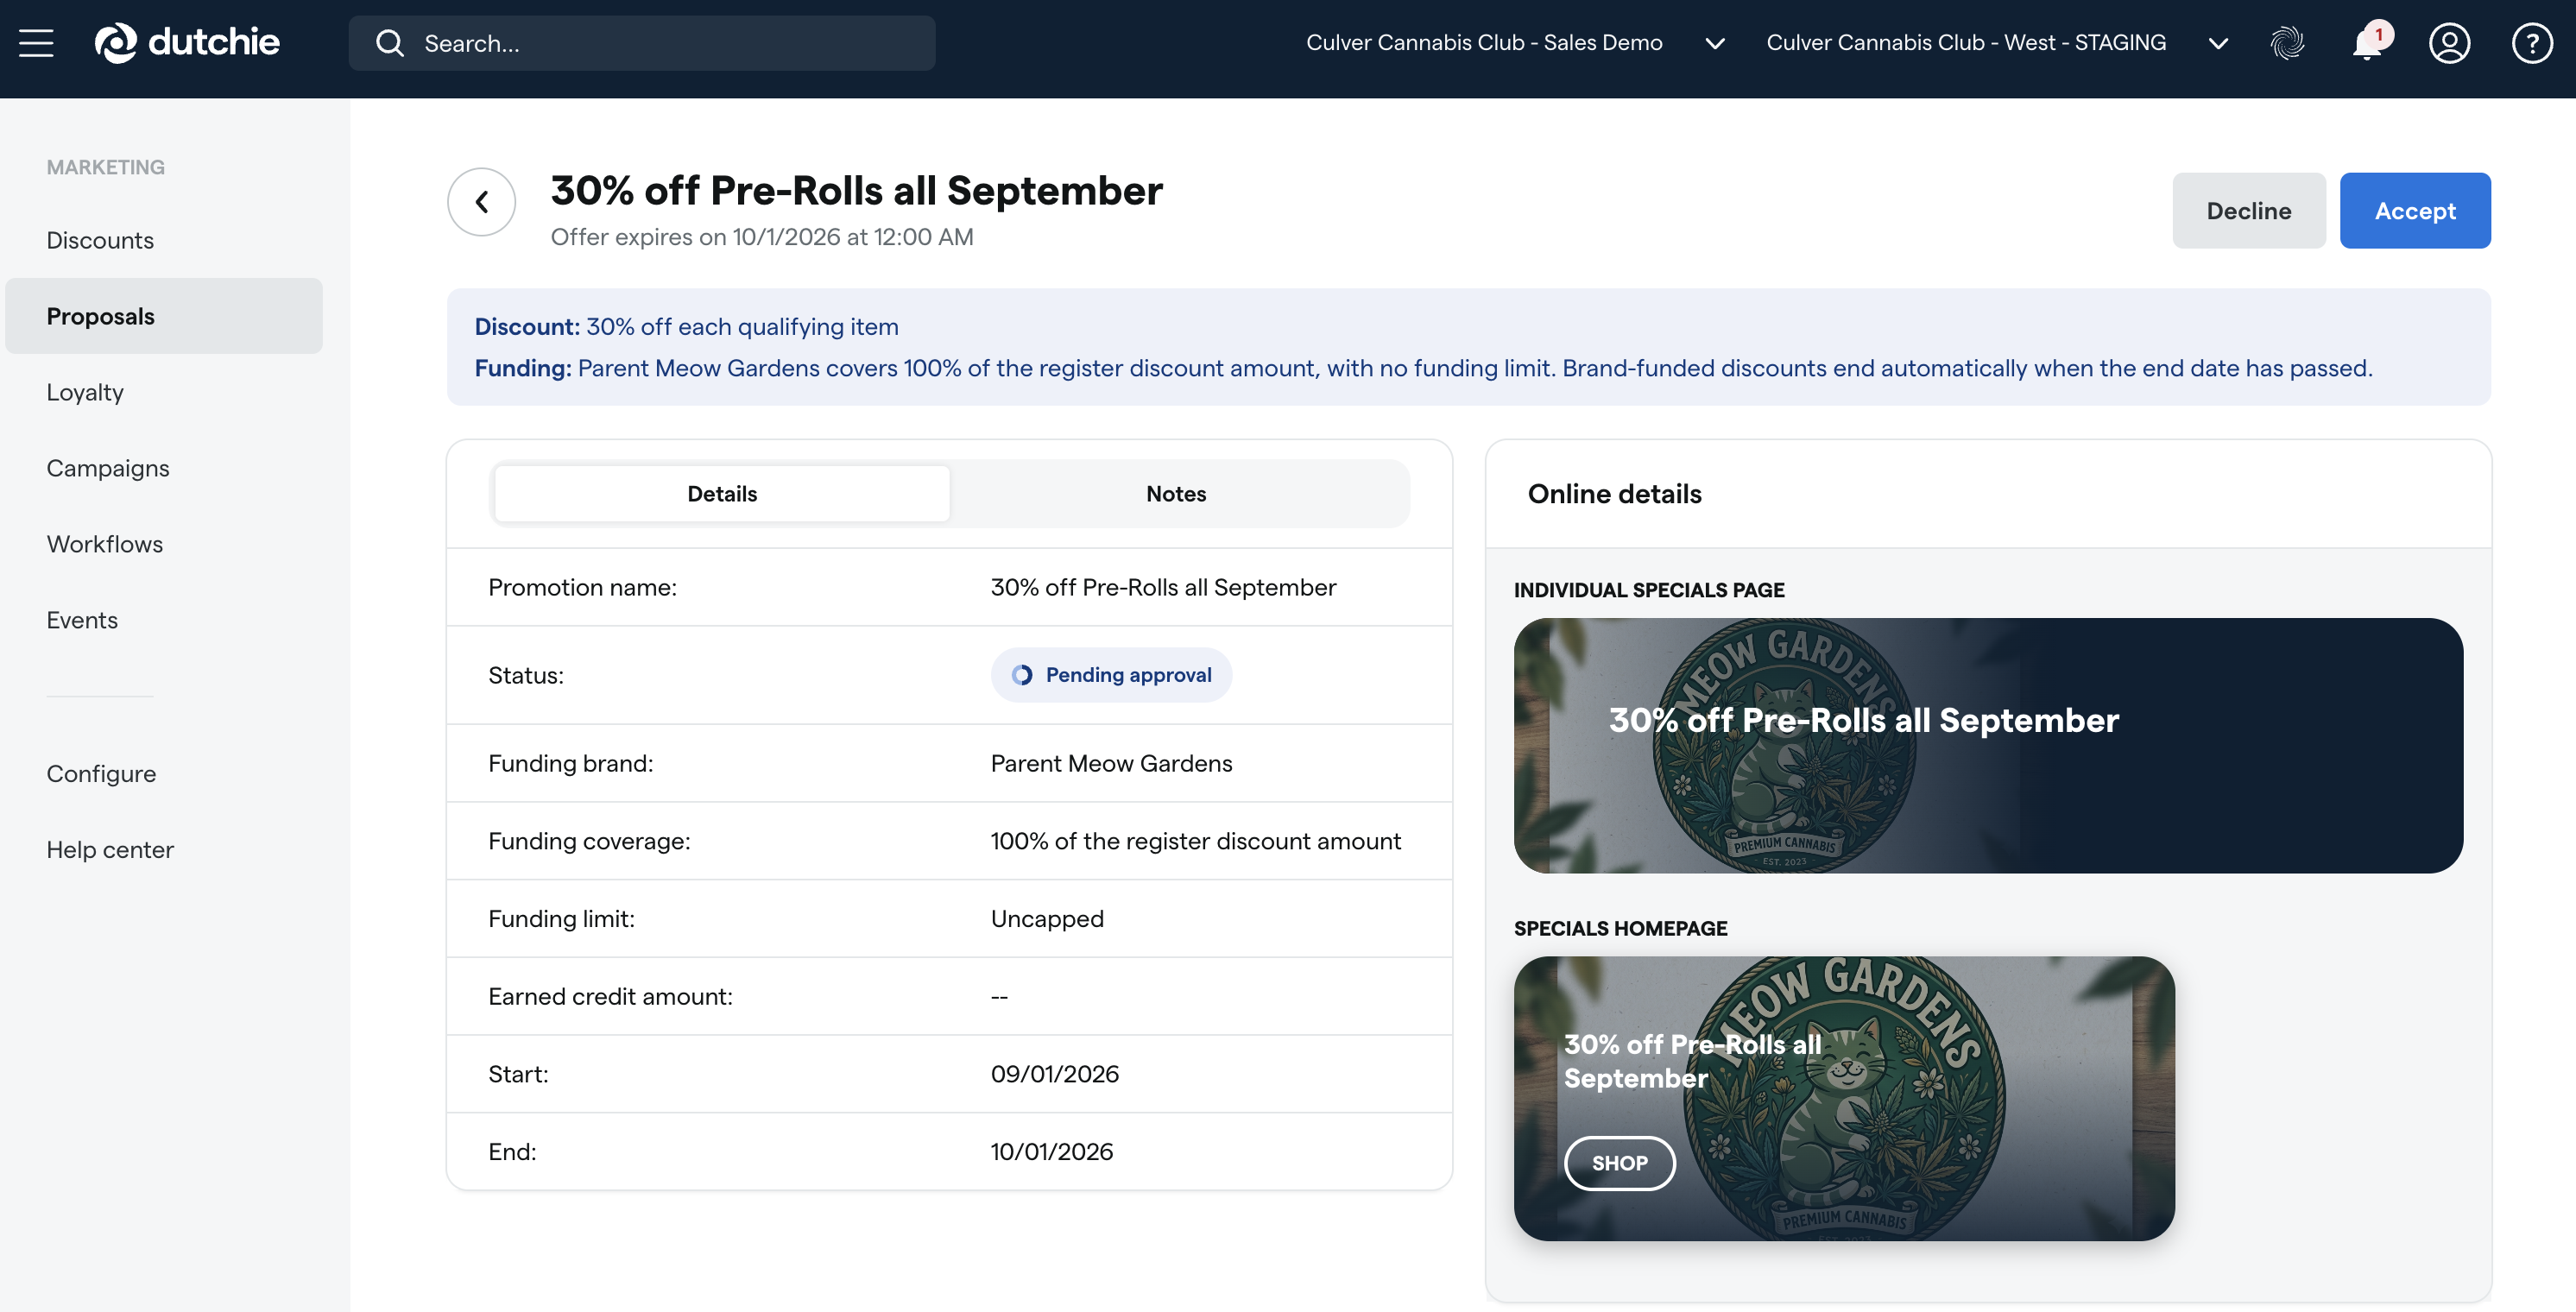Click the offer expiration text
The width and height of the screenshot is (2576, 1312).
762,237
